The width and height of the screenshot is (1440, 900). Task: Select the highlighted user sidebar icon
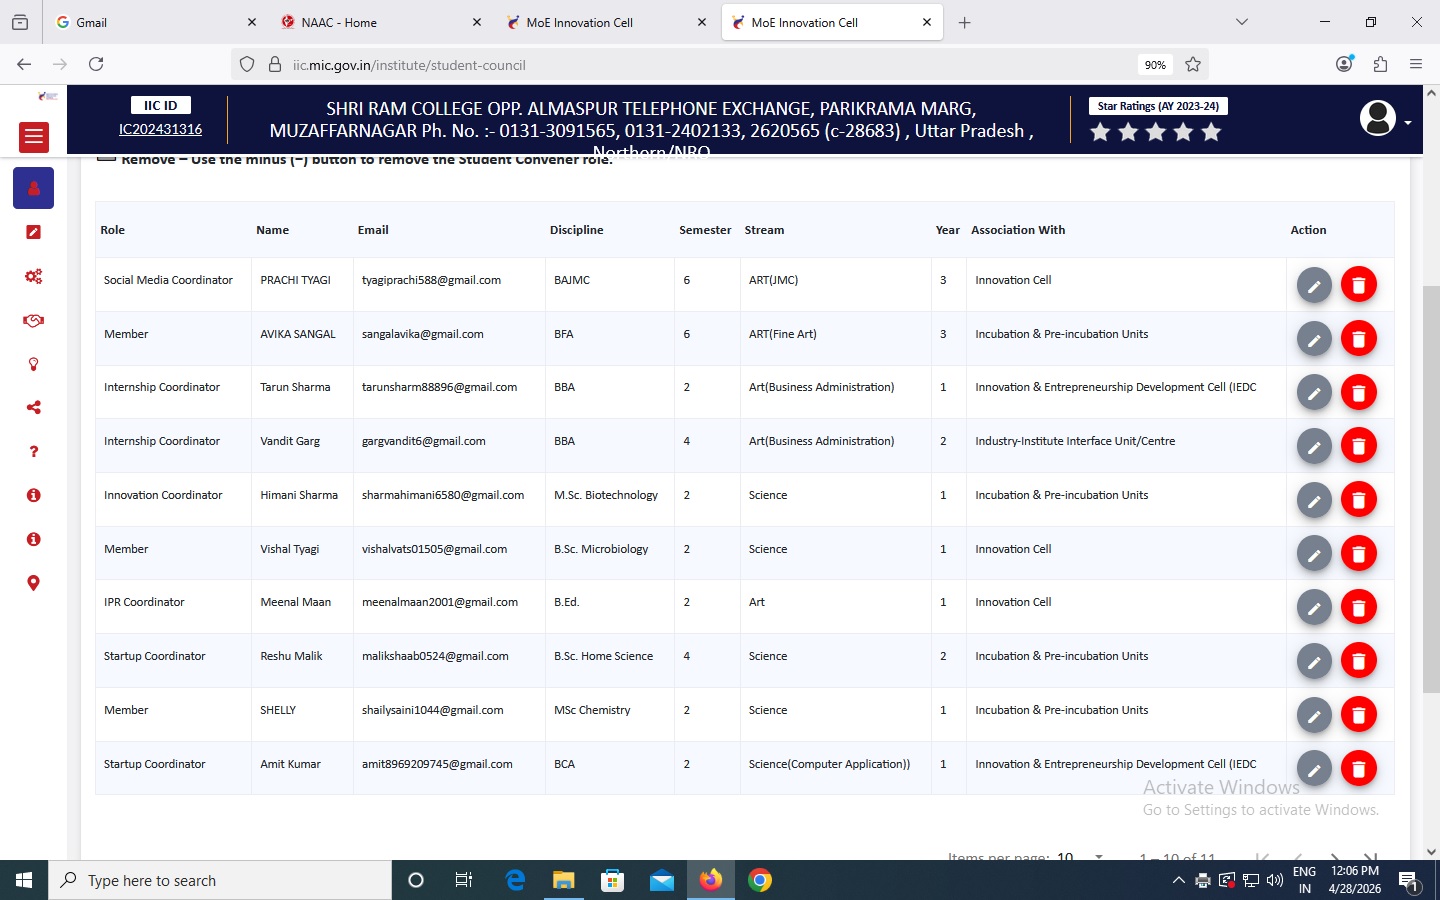coord(33,188)
